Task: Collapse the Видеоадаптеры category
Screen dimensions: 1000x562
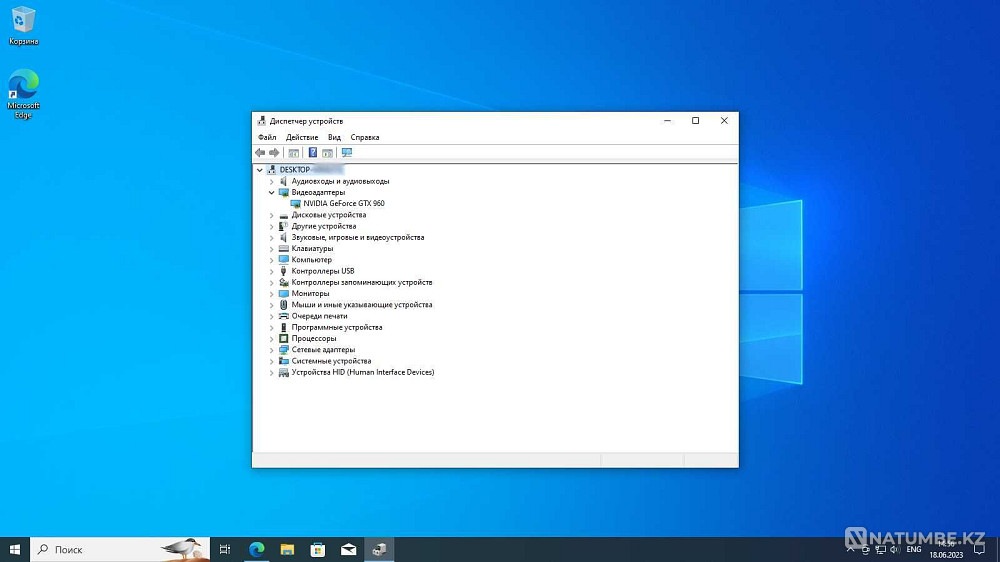Action: point(272,193)
